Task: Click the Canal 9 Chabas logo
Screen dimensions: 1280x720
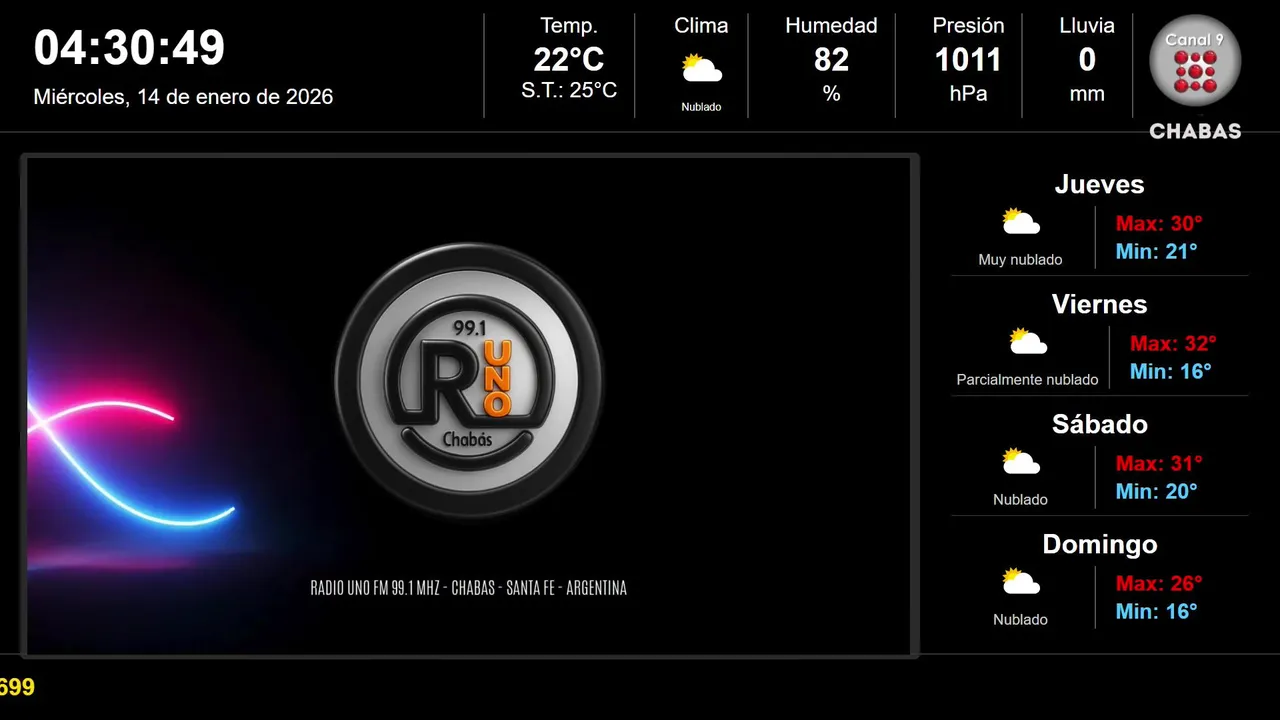Action: coord(1195,76)
